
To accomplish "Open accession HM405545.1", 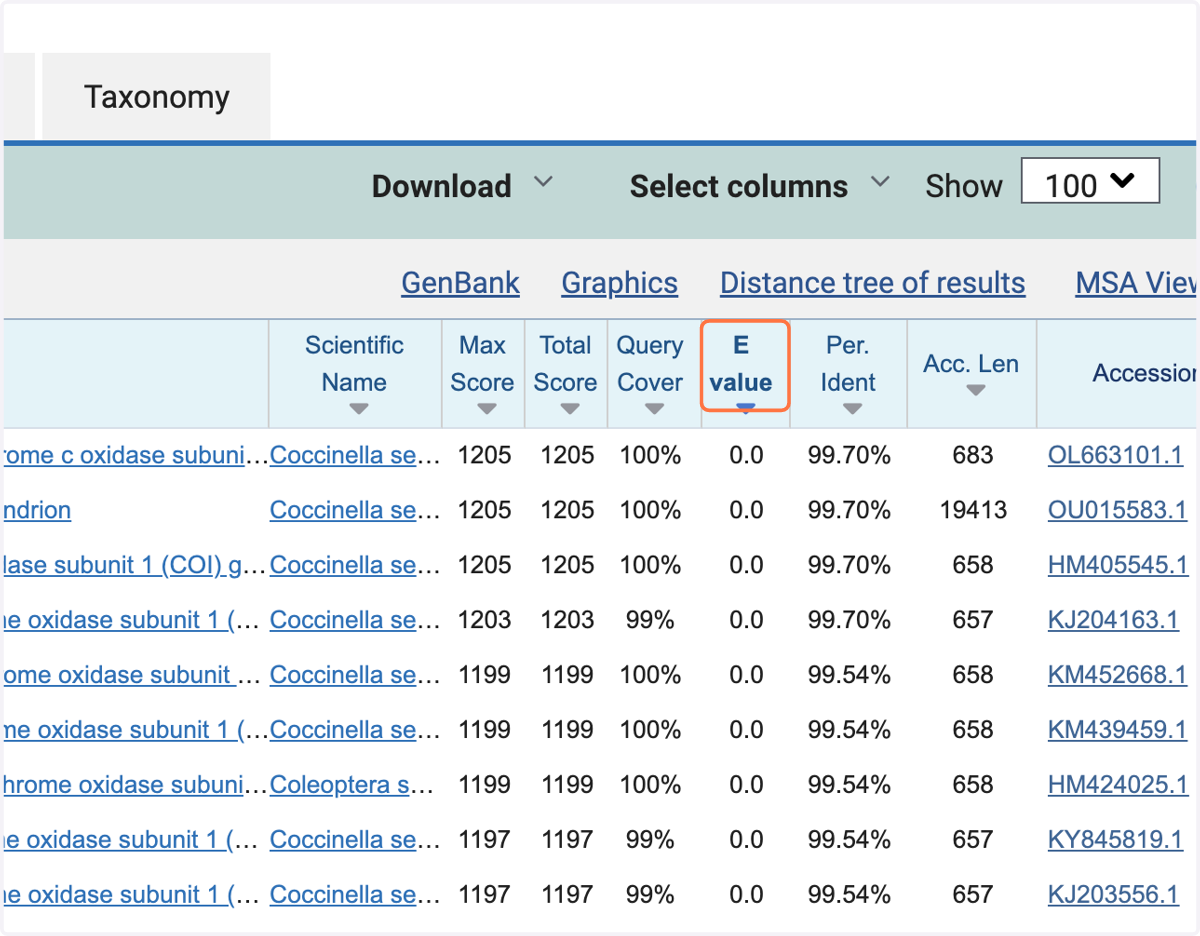I will pyautogui.click(x=1118, y=565).
